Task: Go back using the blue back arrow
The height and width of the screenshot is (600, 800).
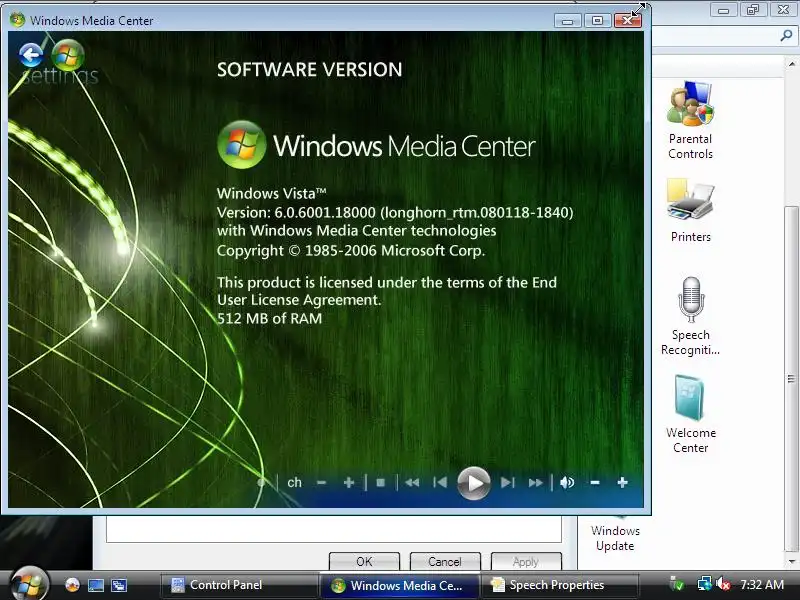Action: [x=31, y=55]
